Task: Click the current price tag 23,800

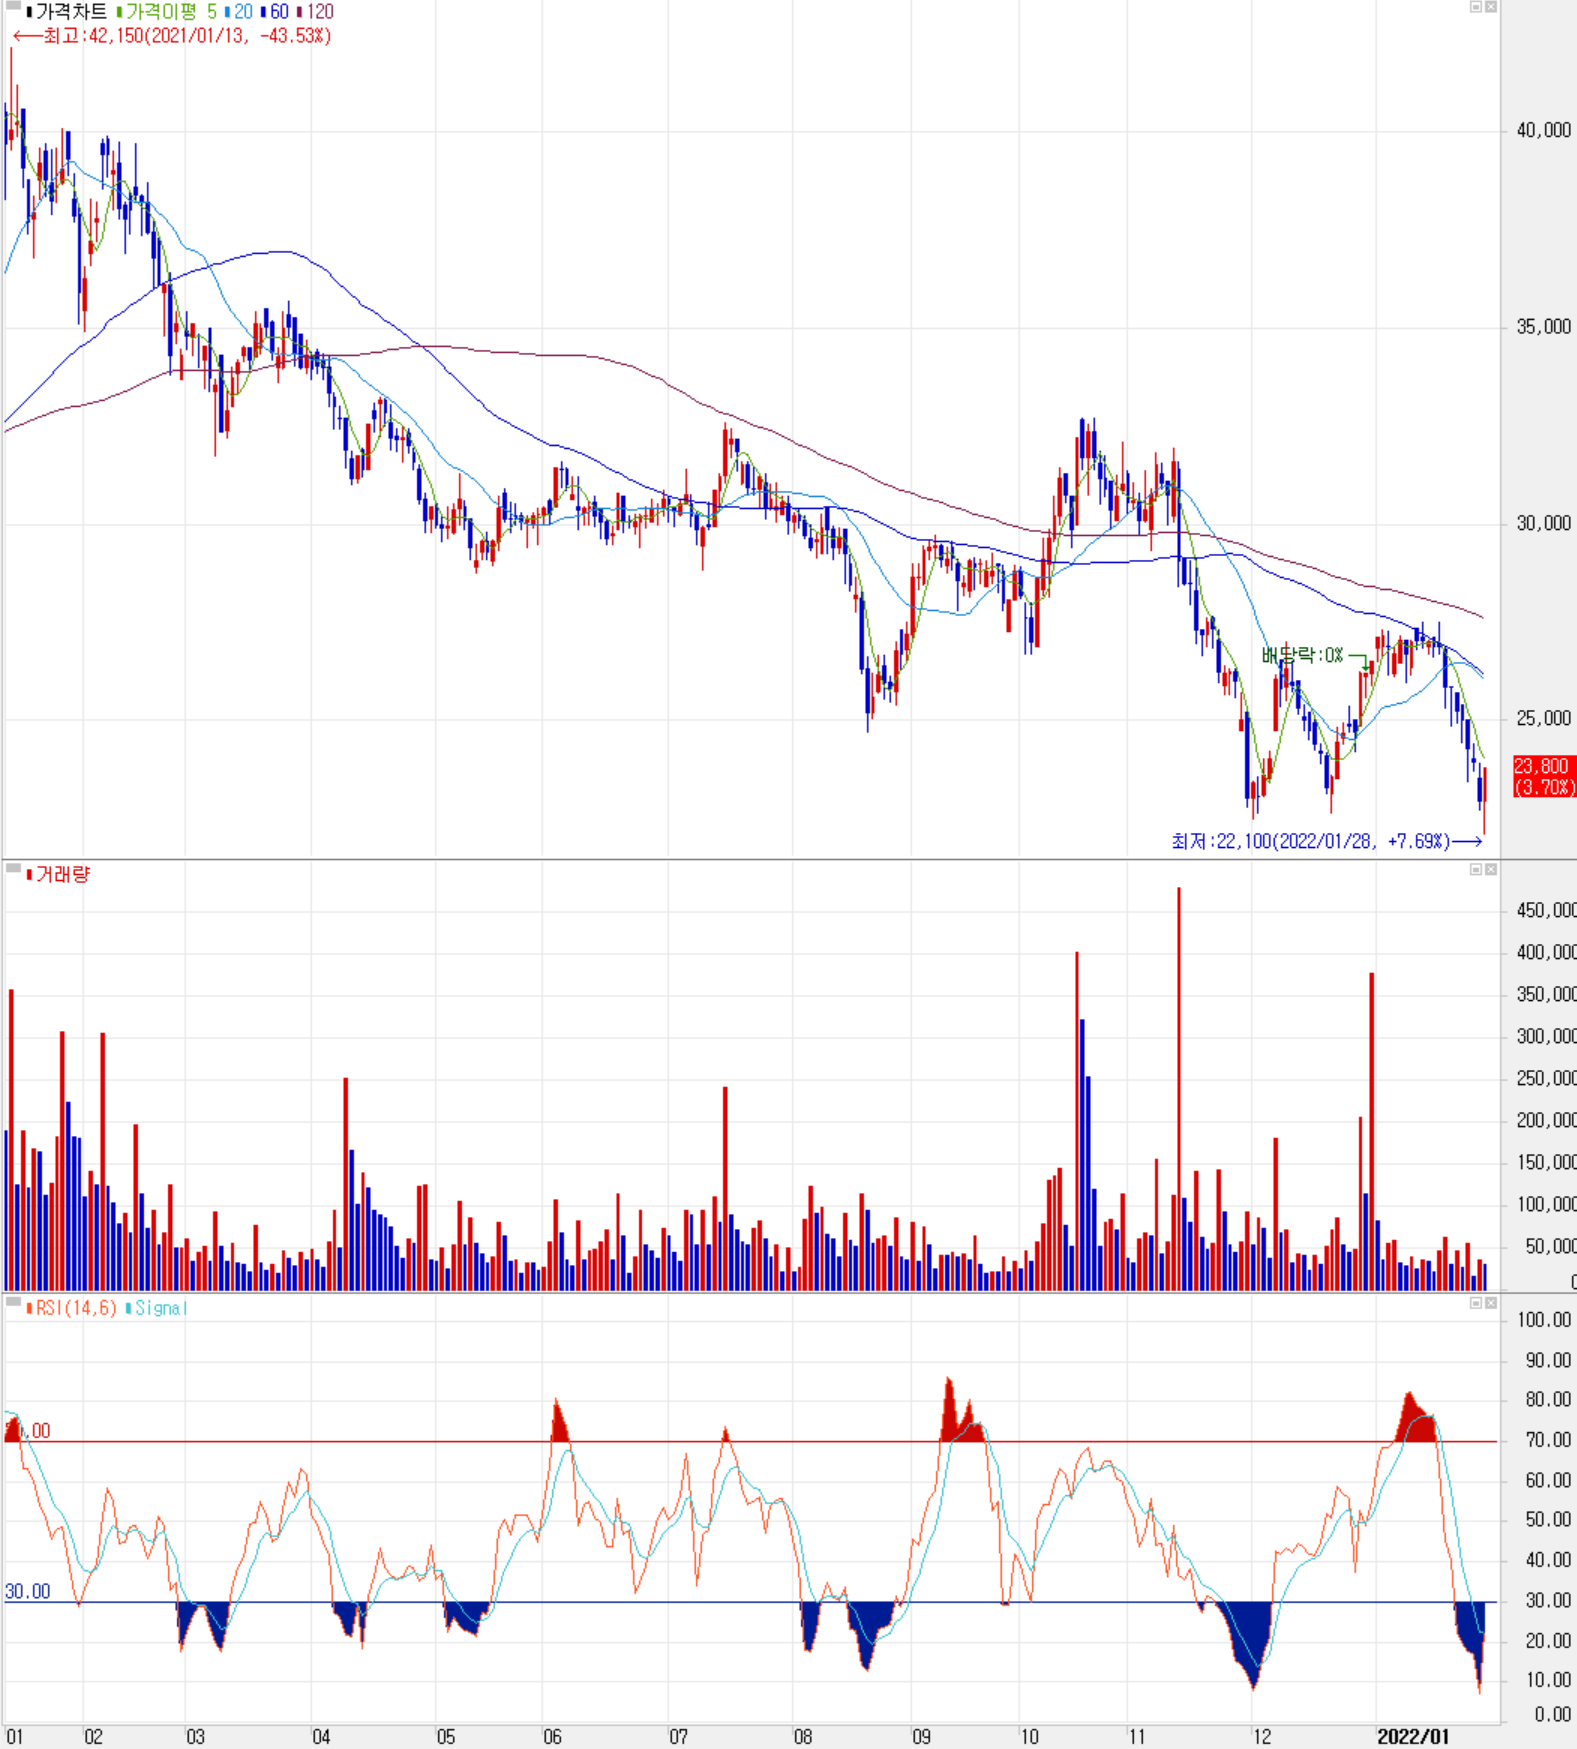Action: (x=1545, y=776)
